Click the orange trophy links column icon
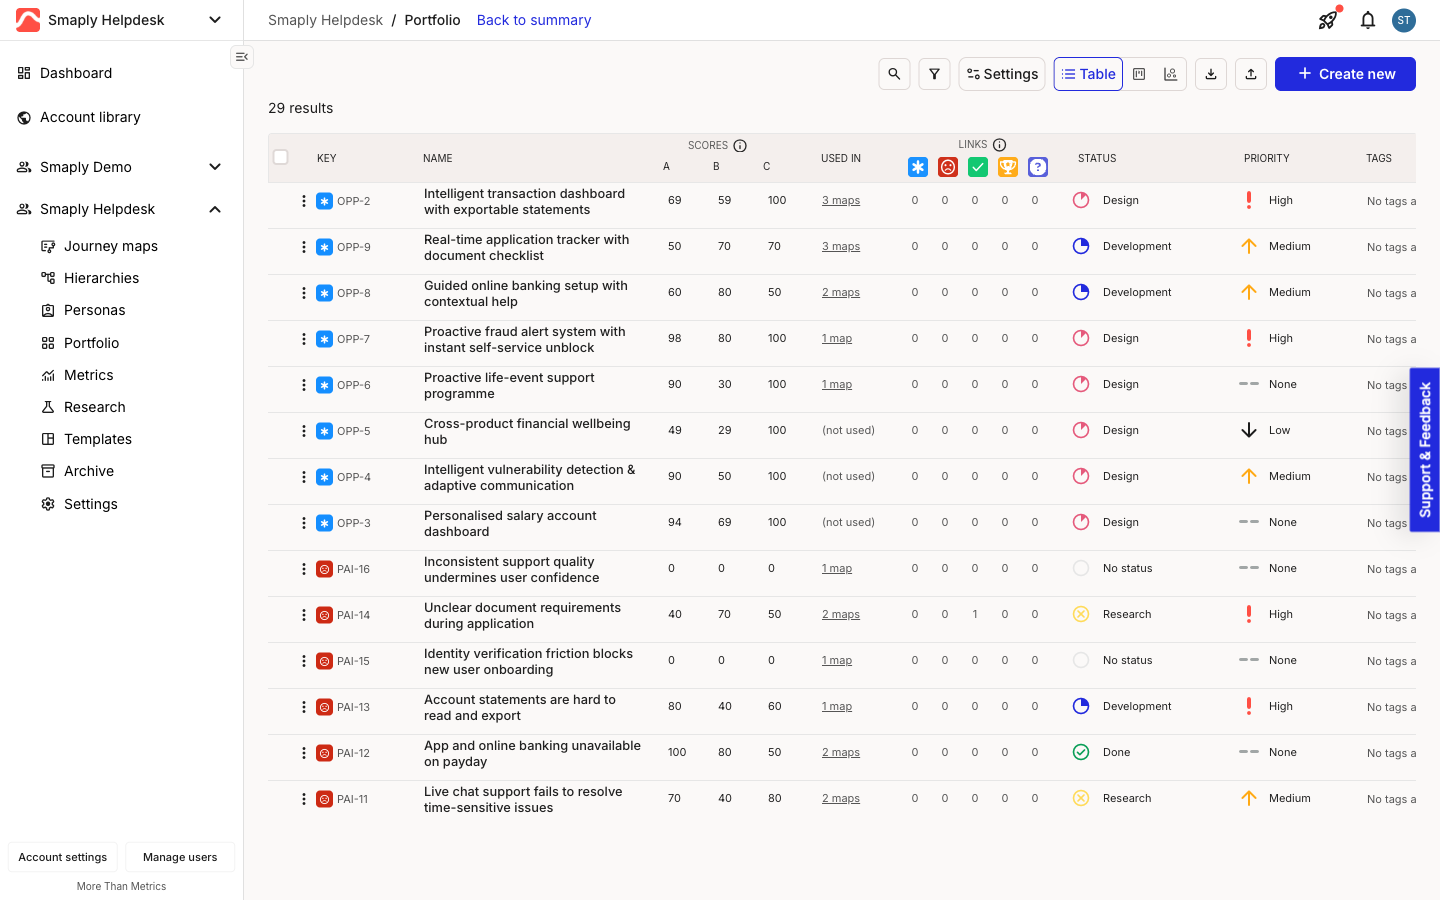Screen dimensions: 1440x900 coord(1008,167)
